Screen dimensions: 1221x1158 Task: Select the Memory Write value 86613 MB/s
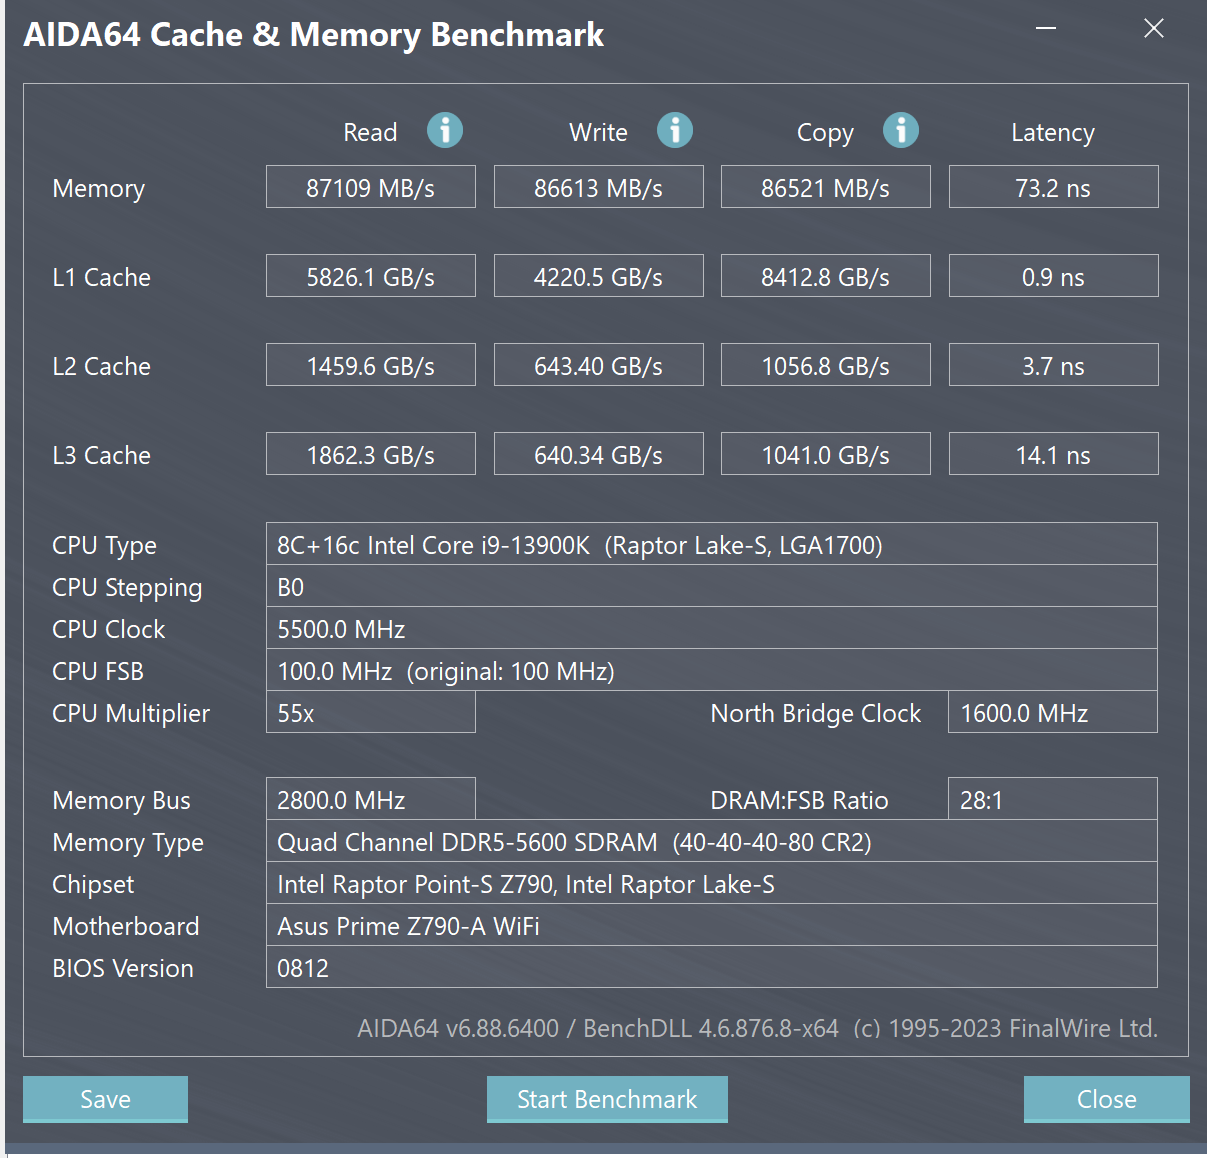point(598,187)
